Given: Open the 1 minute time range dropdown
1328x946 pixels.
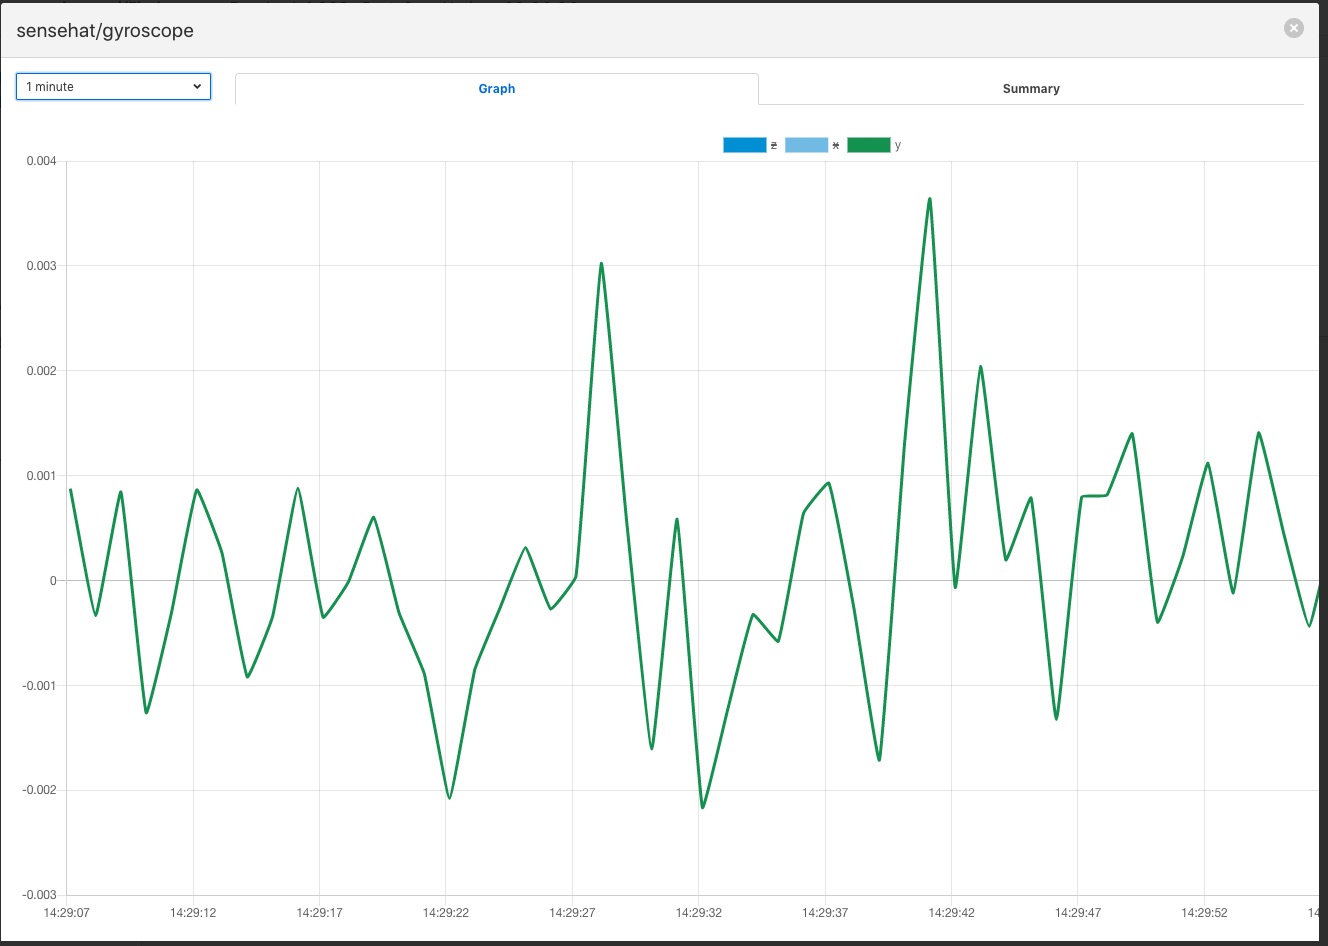Looking at the screenshot, I should [x=113, y=87].
